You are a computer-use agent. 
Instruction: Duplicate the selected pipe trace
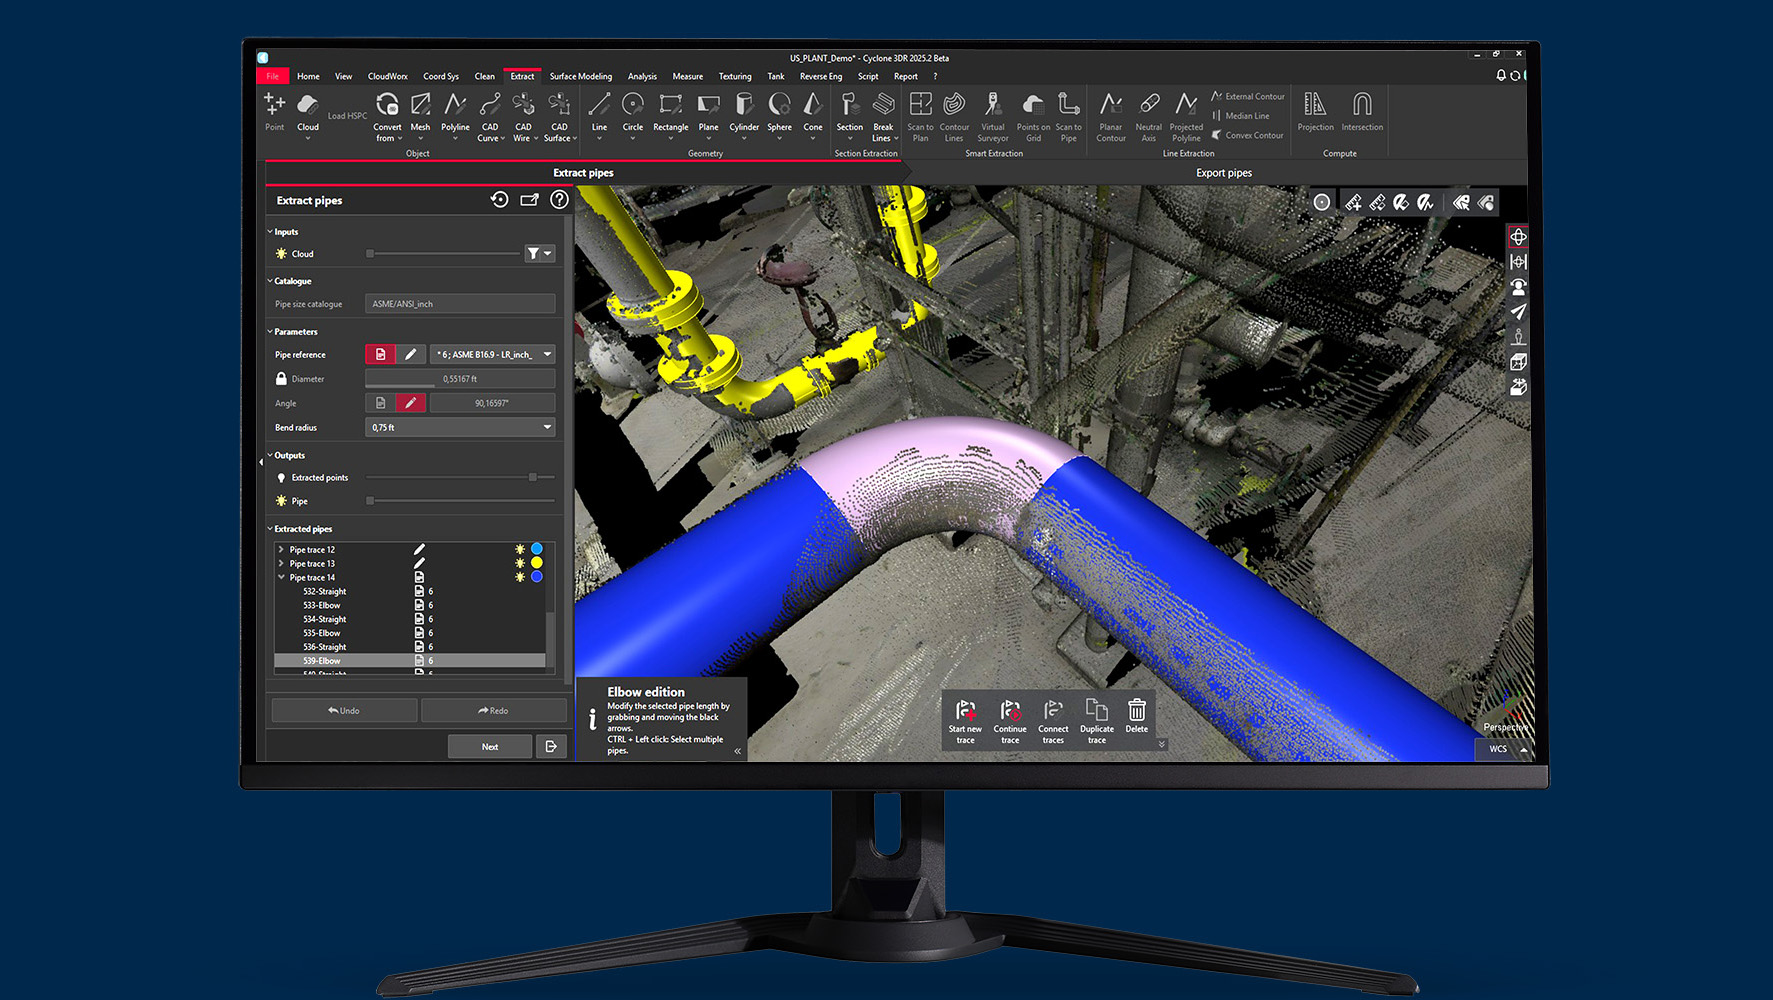pos(1097,720)
